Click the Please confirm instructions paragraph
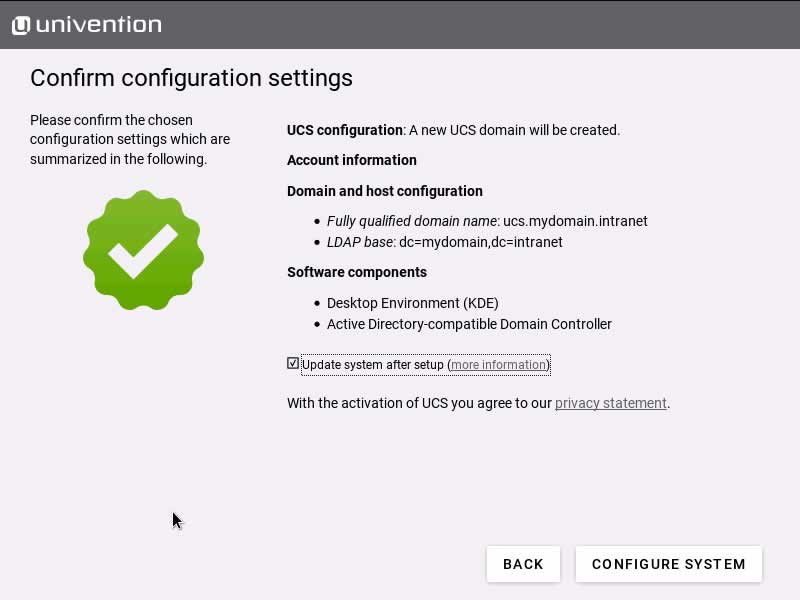 coord(130,139)
